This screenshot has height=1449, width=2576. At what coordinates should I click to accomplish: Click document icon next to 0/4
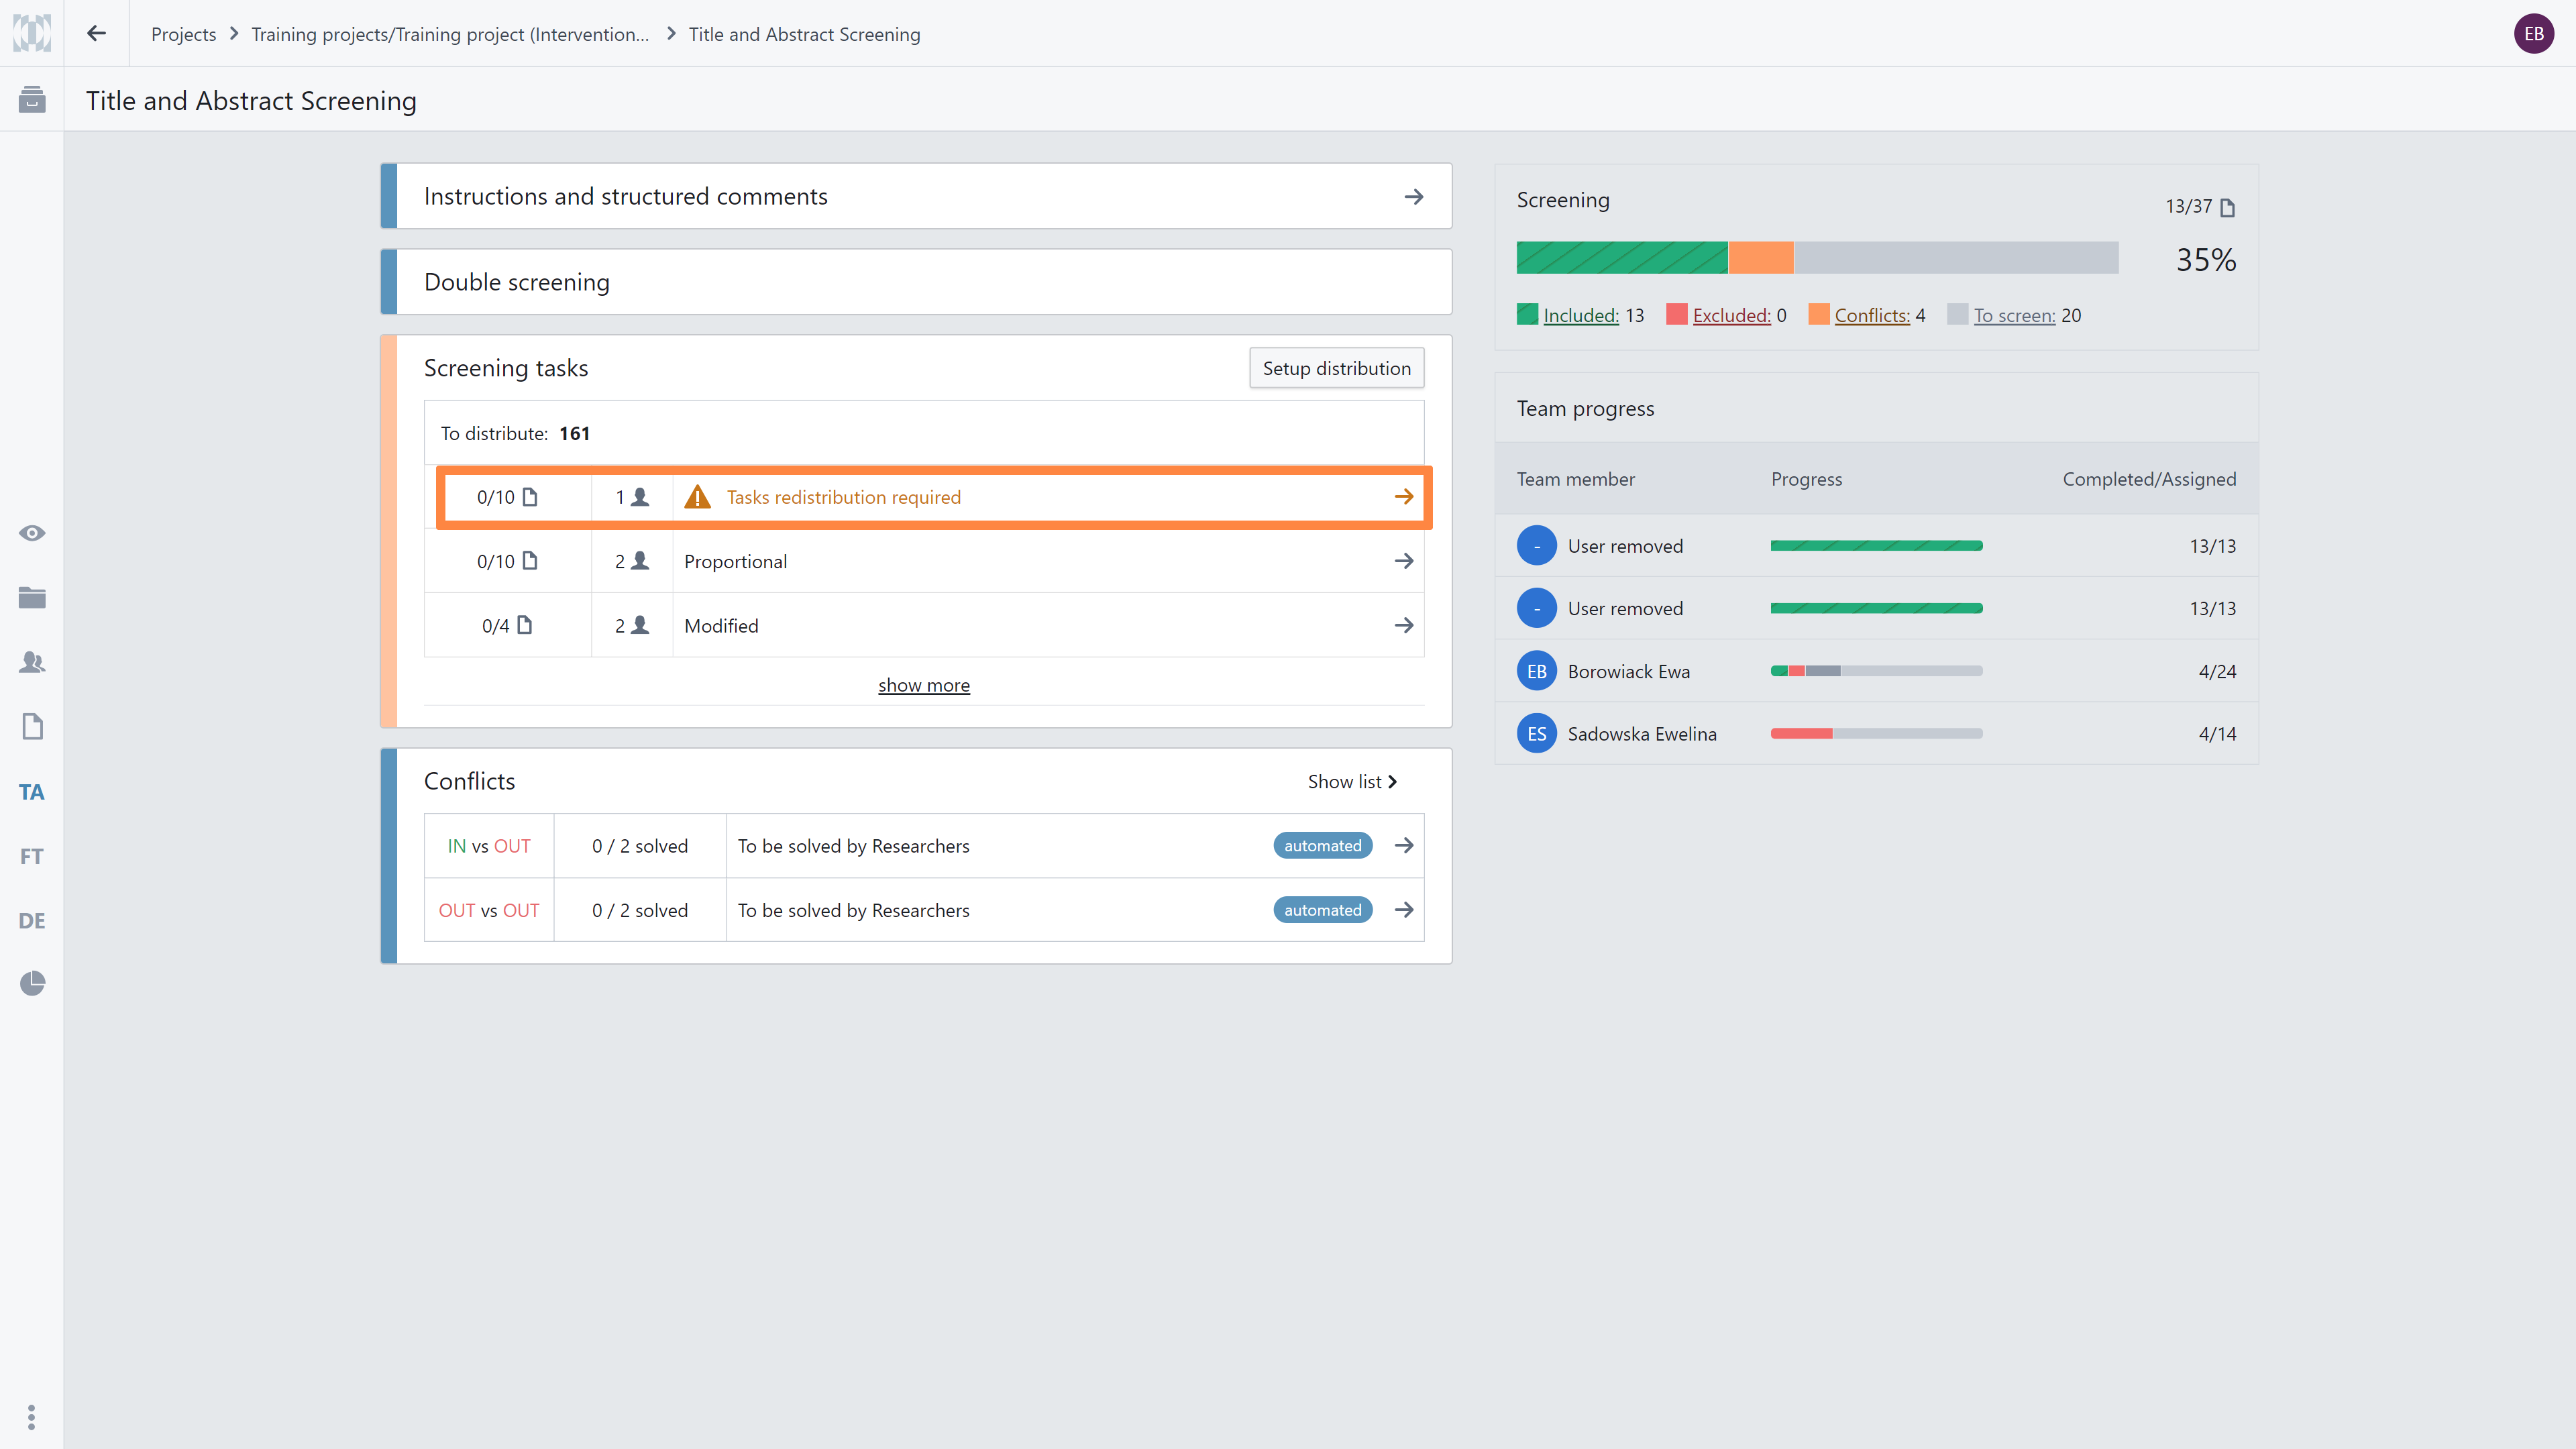[x=525, y=625]
